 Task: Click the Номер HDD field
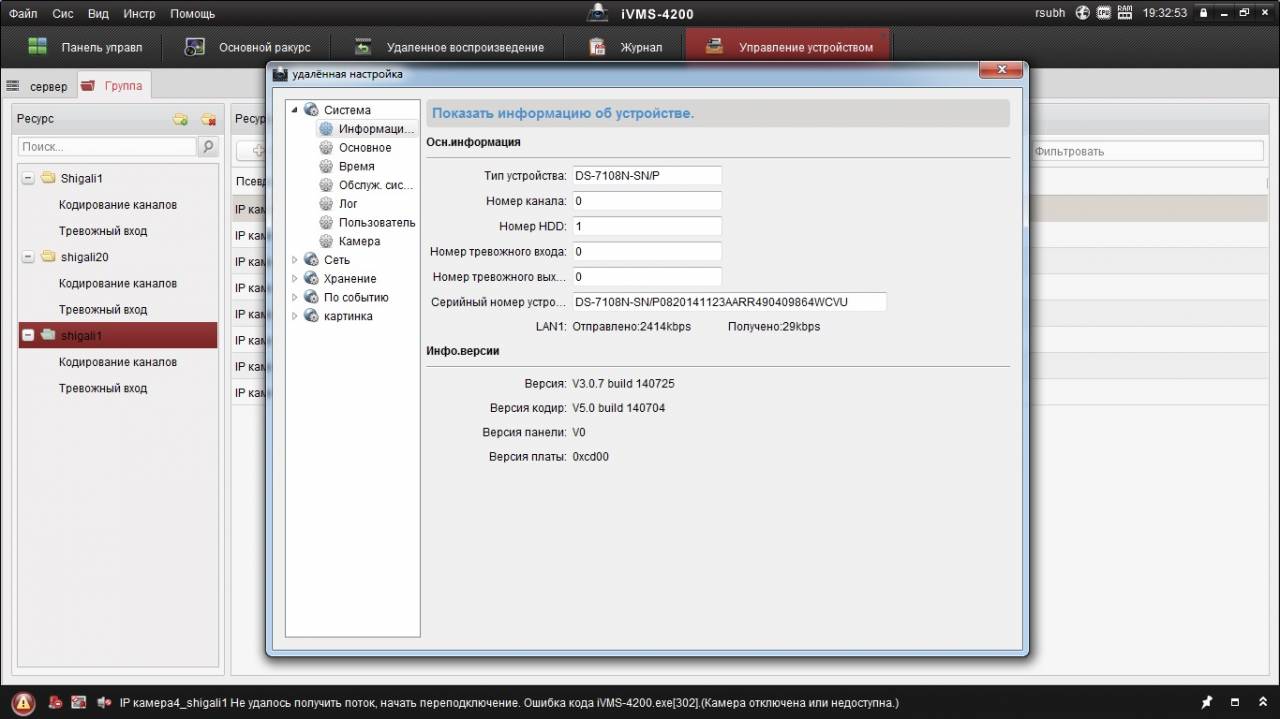point(646,226)
